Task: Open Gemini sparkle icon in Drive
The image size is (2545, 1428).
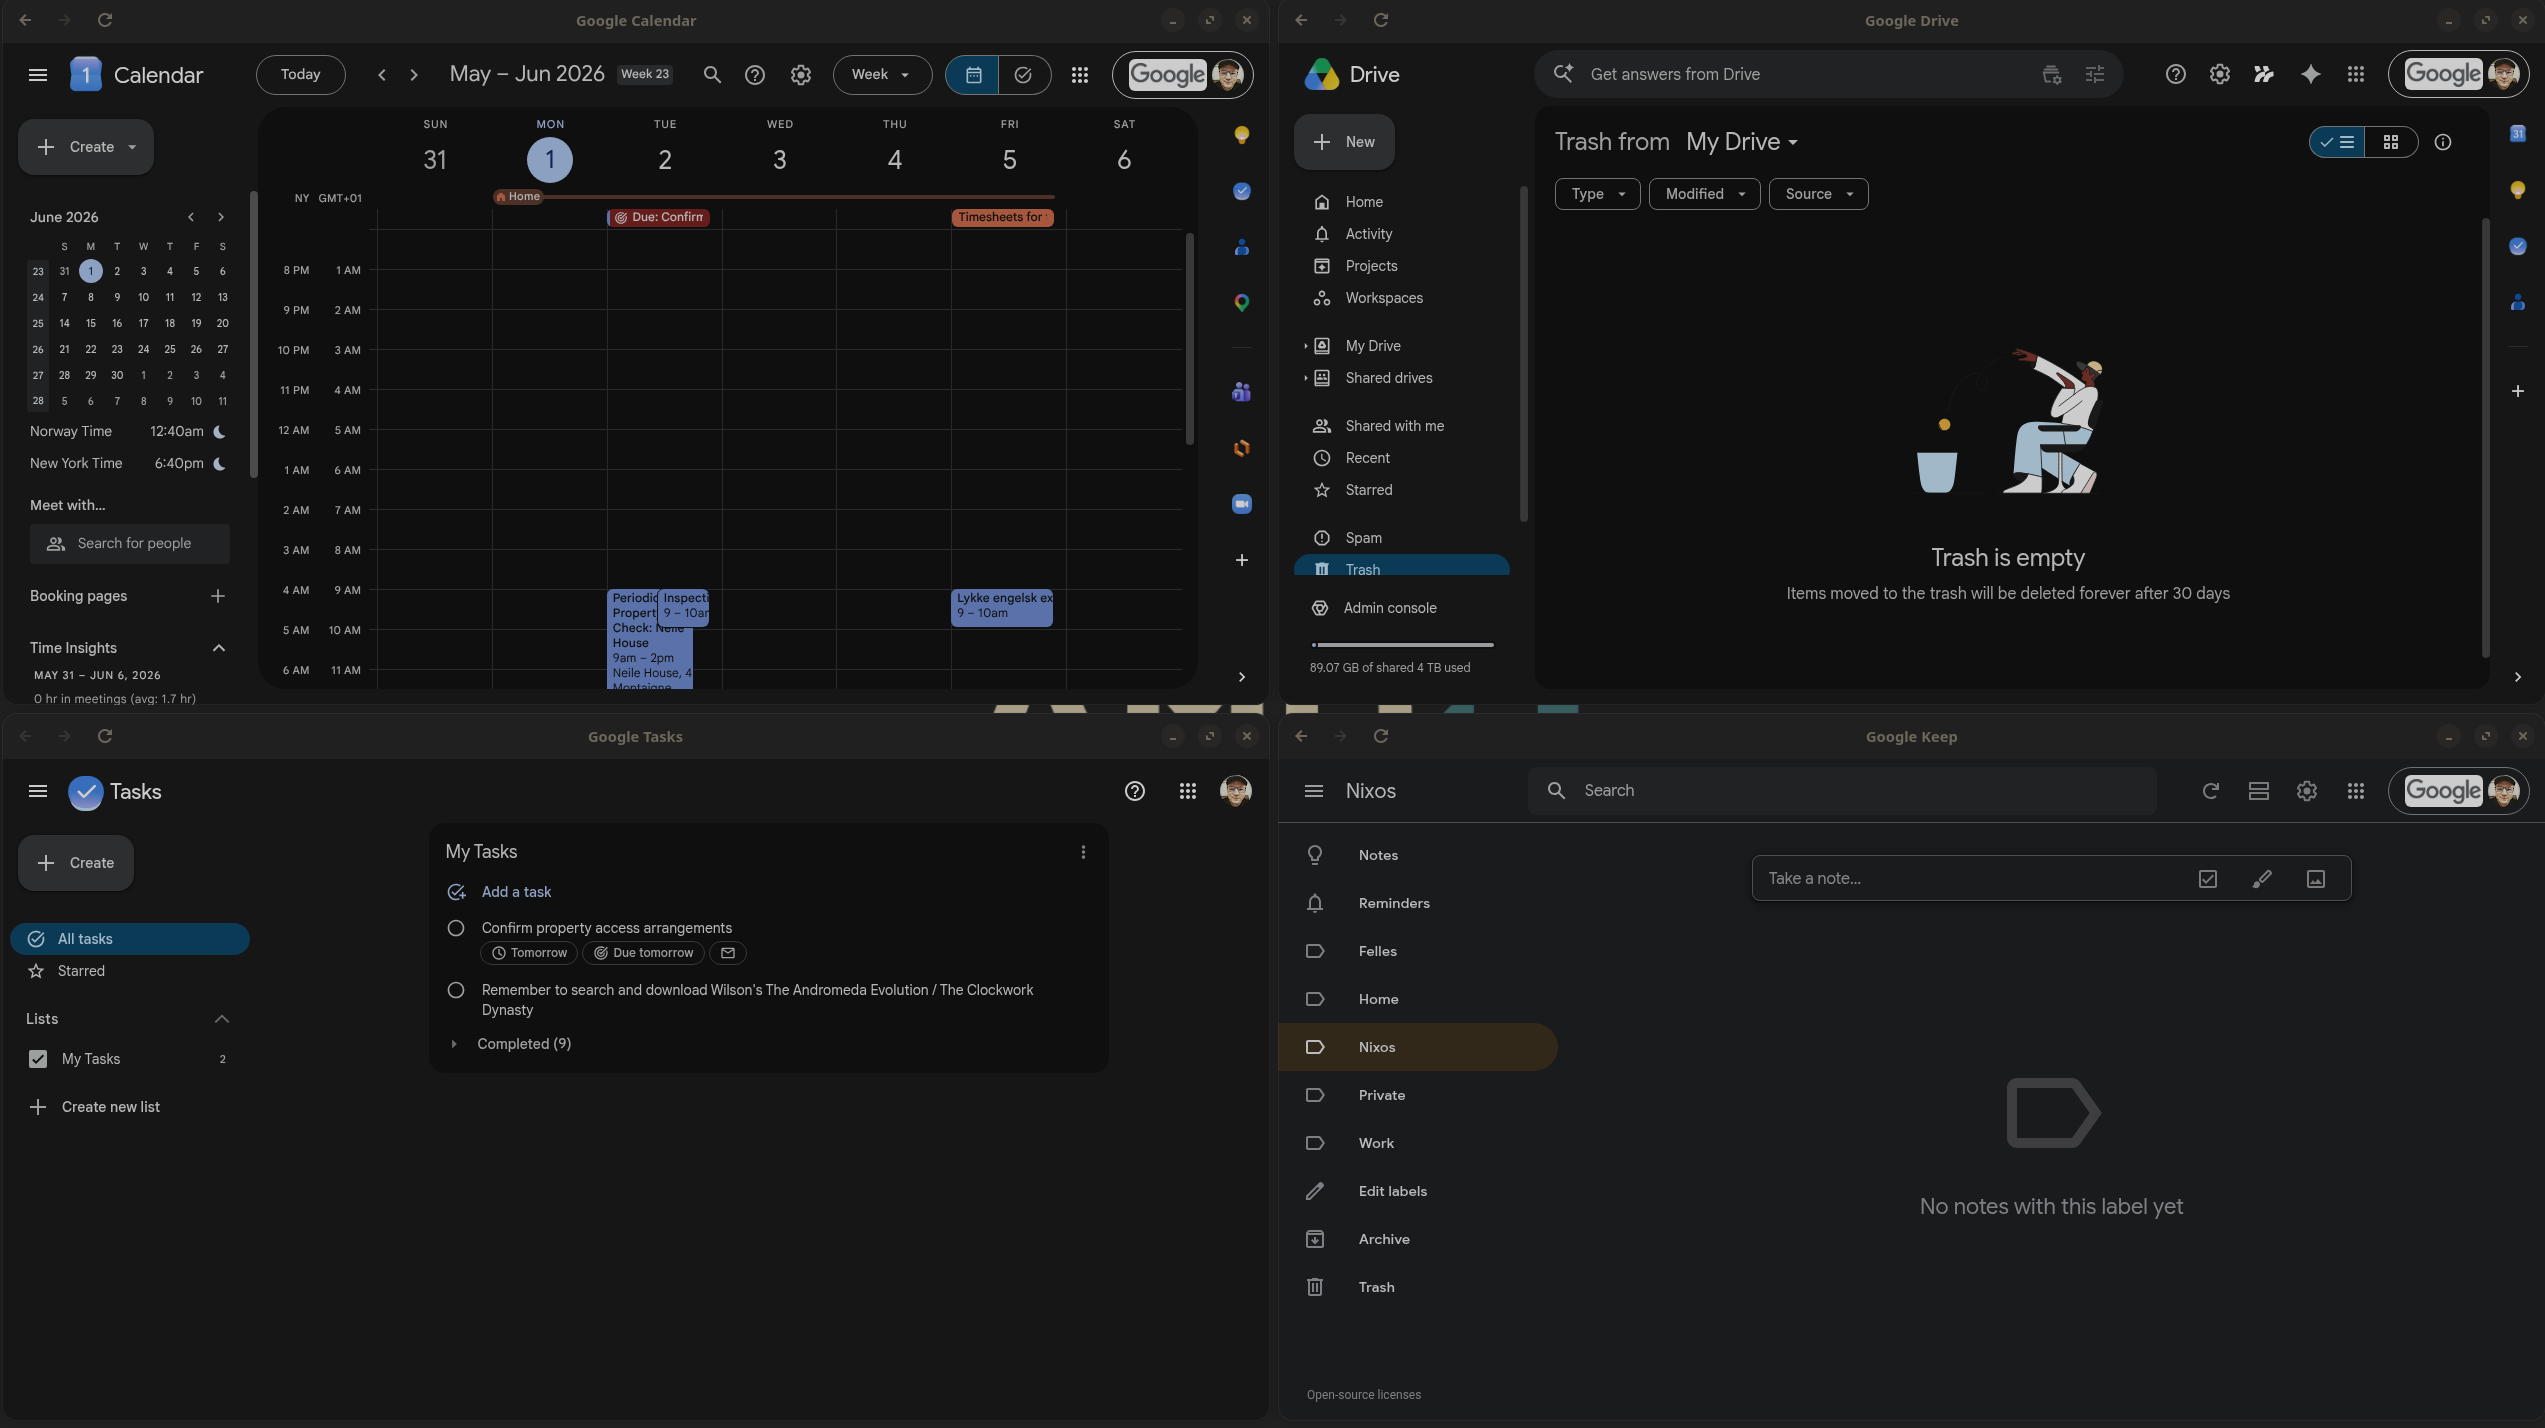Action: point(2311,74)
